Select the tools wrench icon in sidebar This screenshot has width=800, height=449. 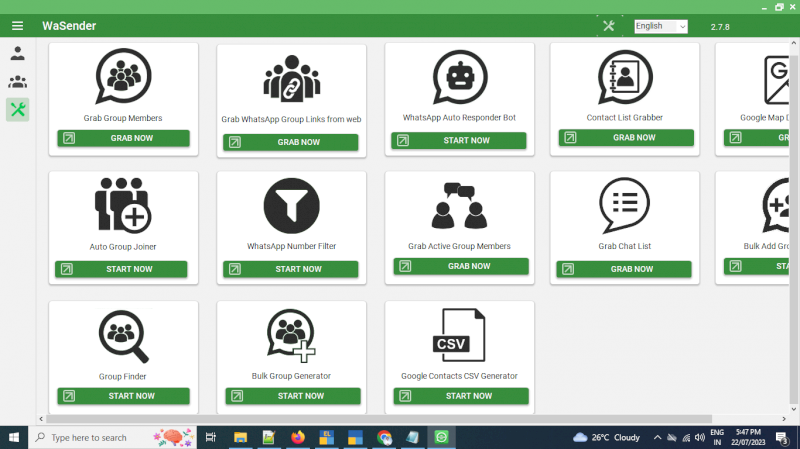click(x=17, y=110)
